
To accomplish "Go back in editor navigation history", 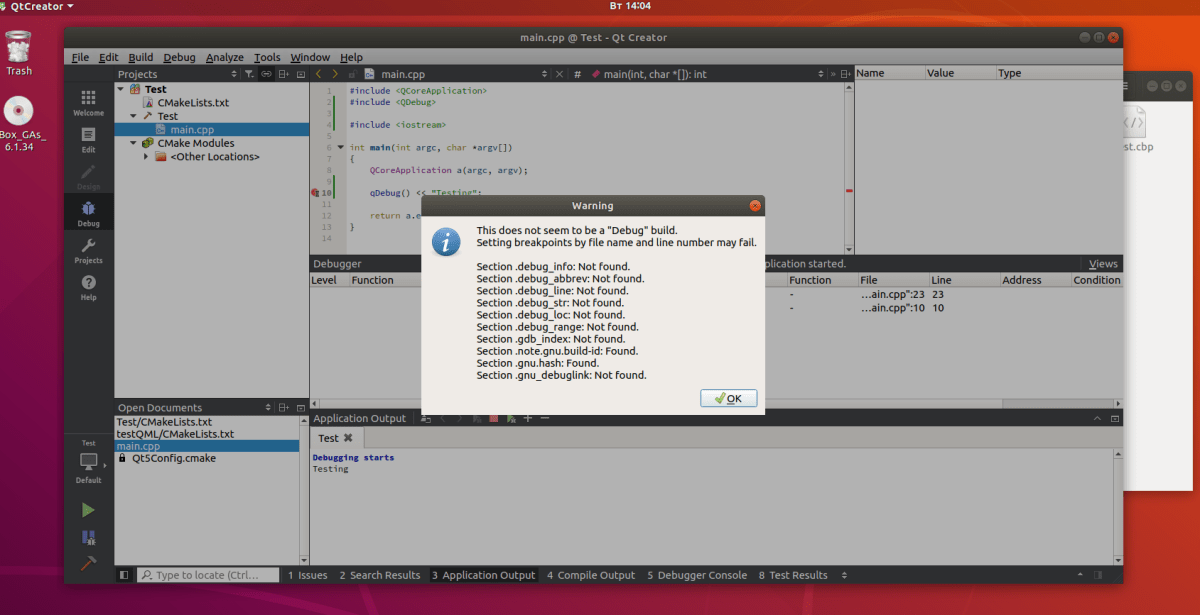I will [319, 74].
